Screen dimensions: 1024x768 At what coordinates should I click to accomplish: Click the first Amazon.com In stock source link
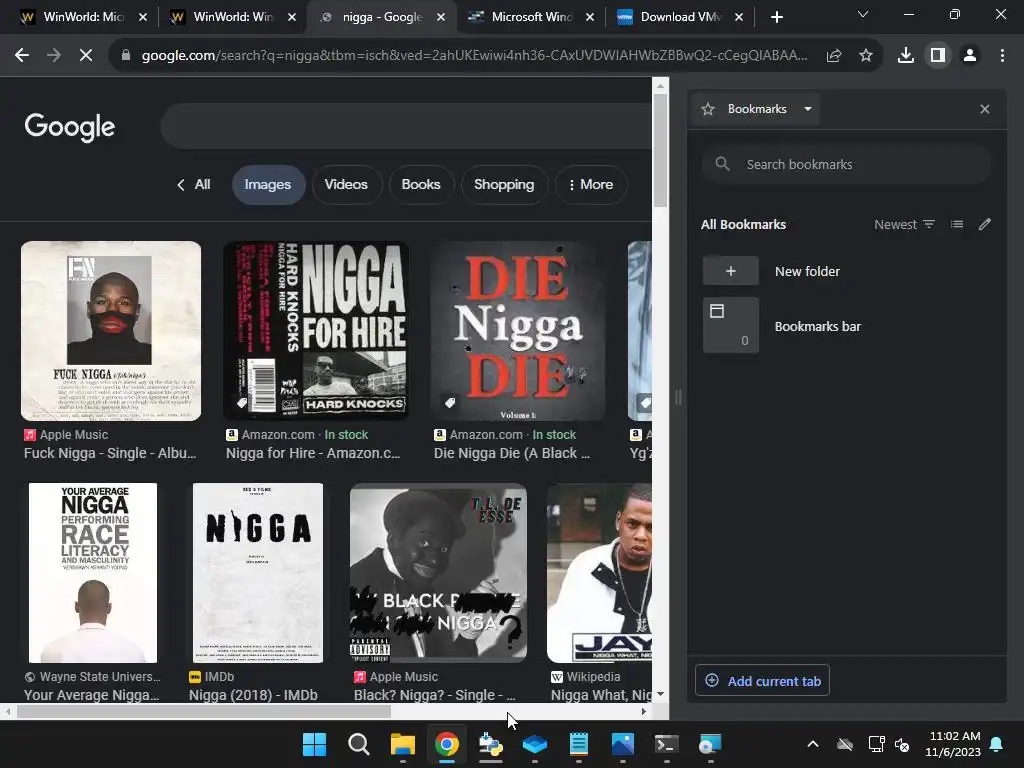click(297, 434)
